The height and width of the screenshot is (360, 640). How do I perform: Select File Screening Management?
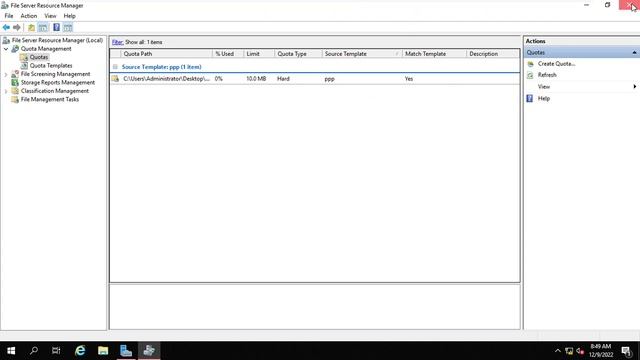tap(55, 74)
